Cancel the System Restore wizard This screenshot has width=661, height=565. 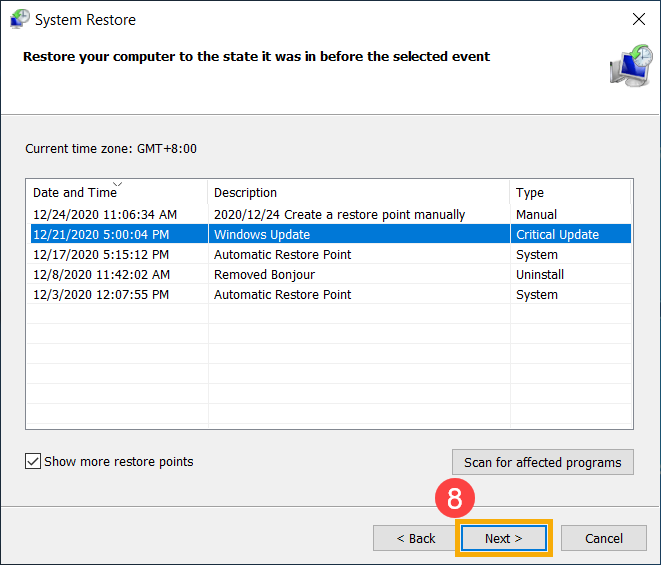(603, 538)
